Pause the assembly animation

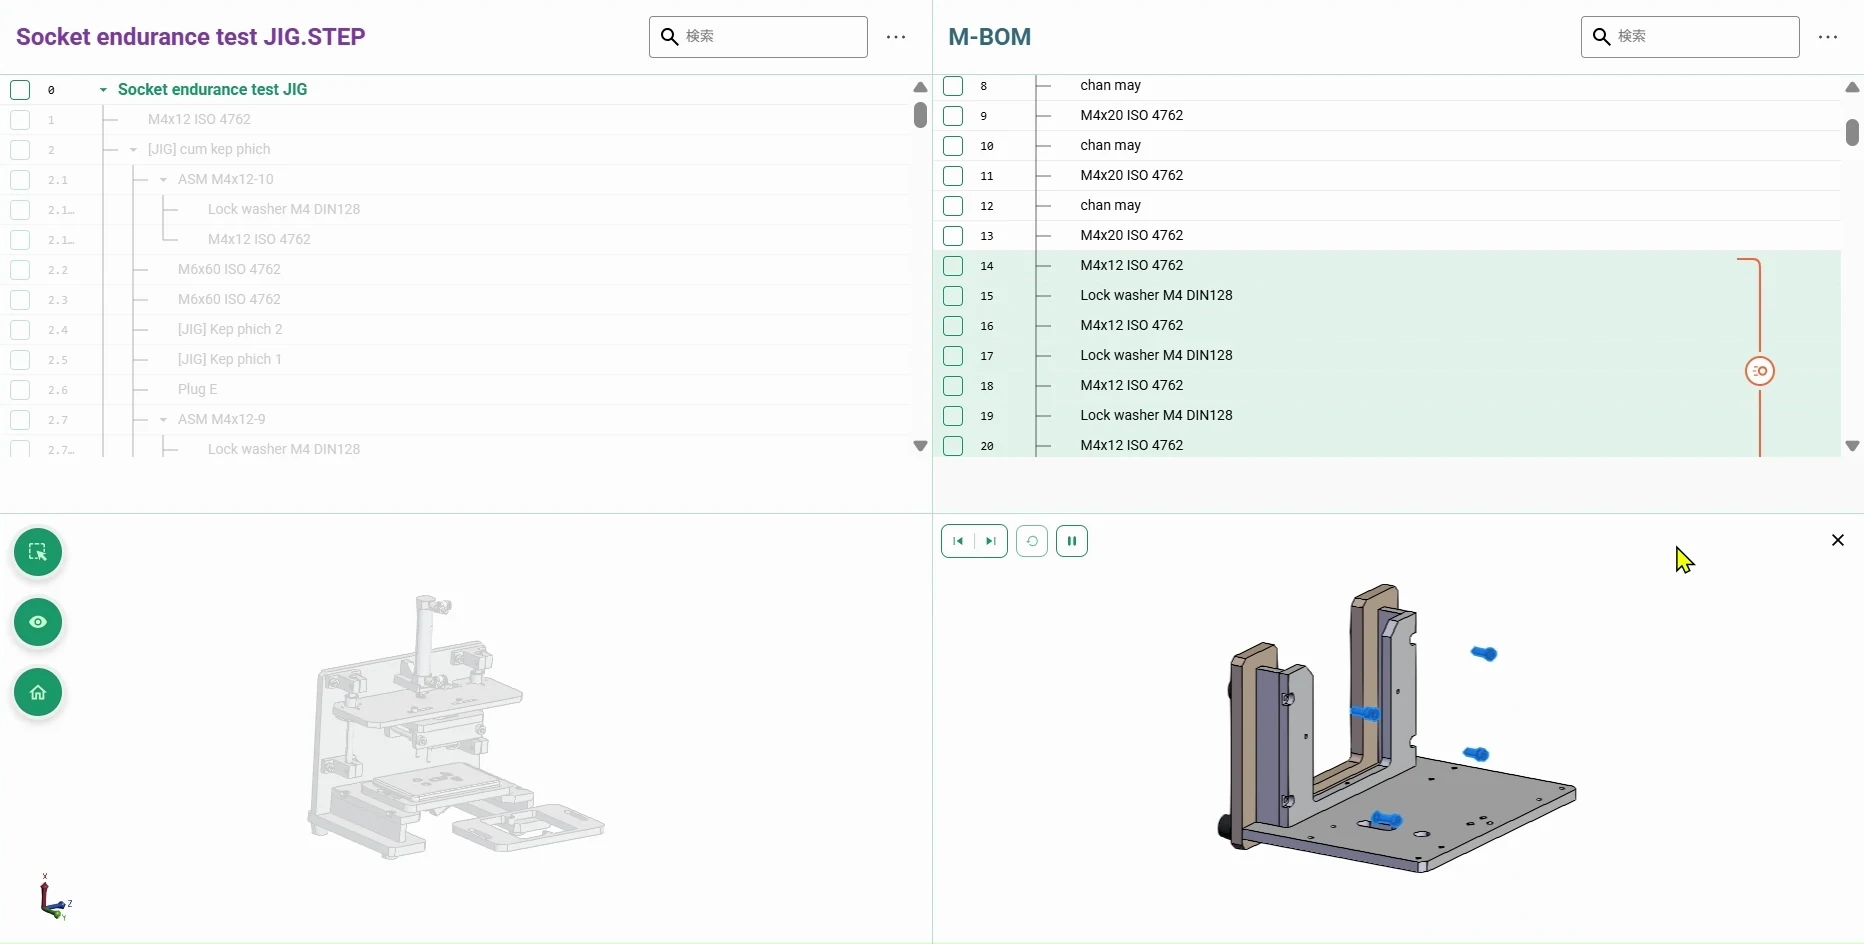tap(1072, 541)
